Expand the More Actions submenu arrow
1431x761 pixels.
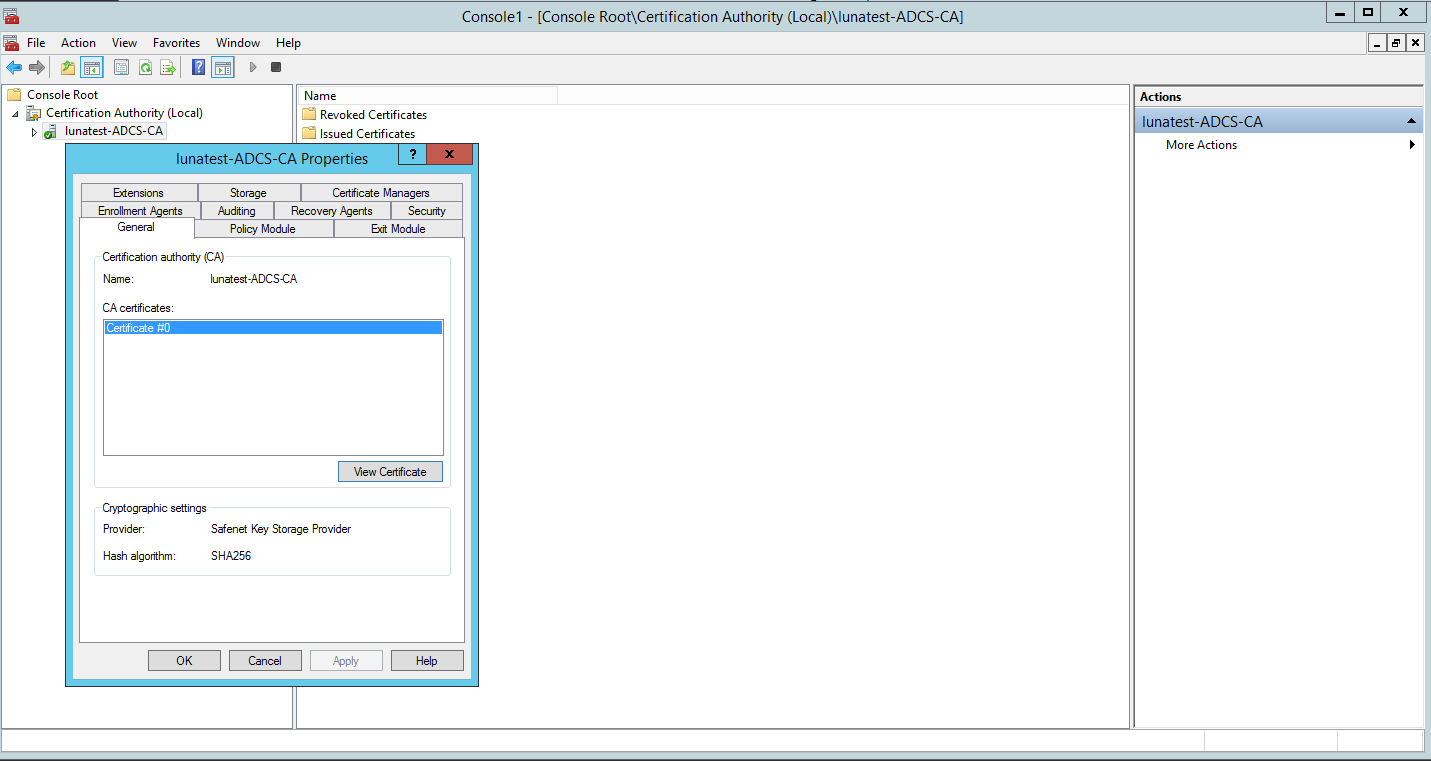(1412, 145)
